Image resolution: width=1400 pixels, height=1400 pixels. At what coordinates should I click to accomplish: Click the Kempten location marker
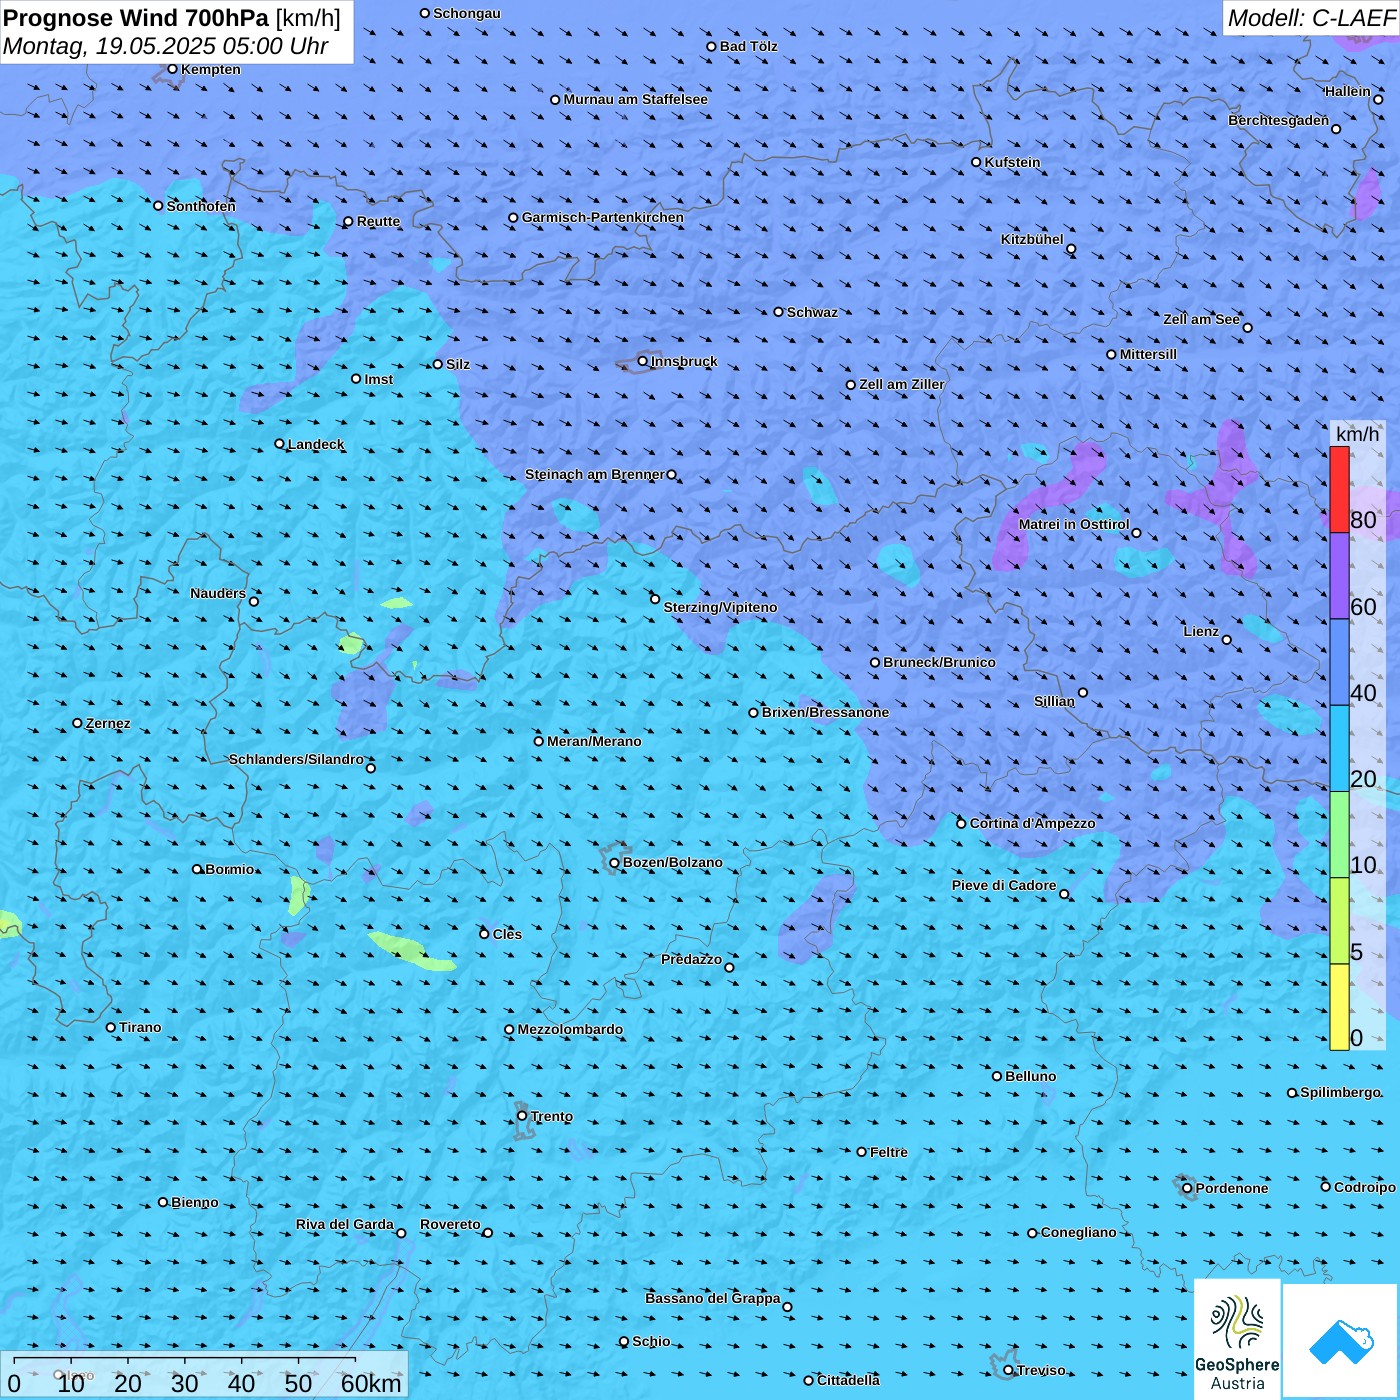173,69
